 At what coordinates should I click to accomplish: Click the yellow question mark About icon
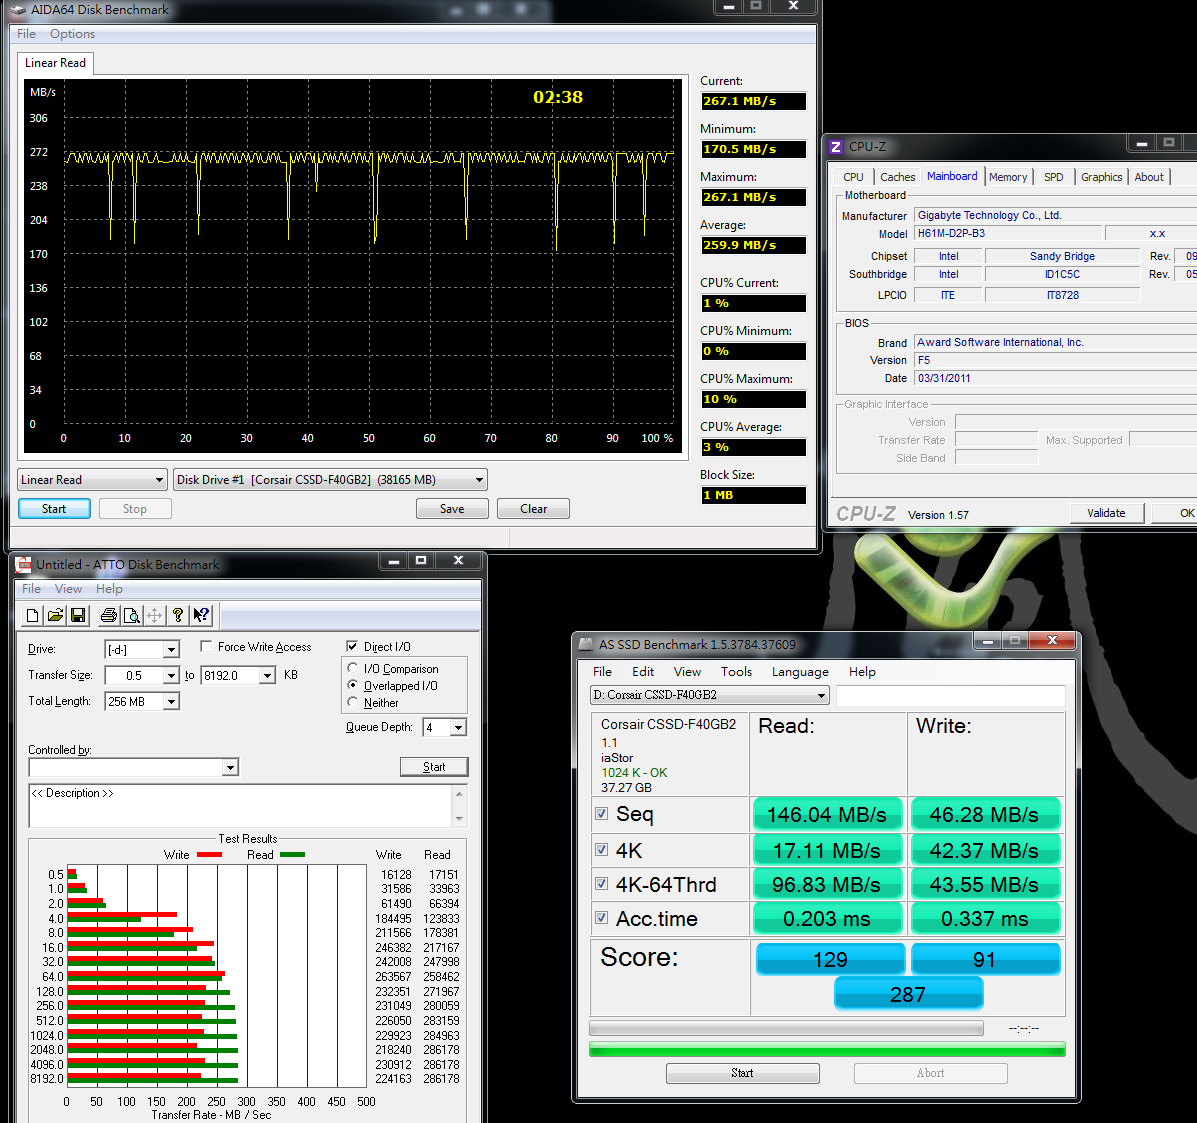[x=178, y=615]
